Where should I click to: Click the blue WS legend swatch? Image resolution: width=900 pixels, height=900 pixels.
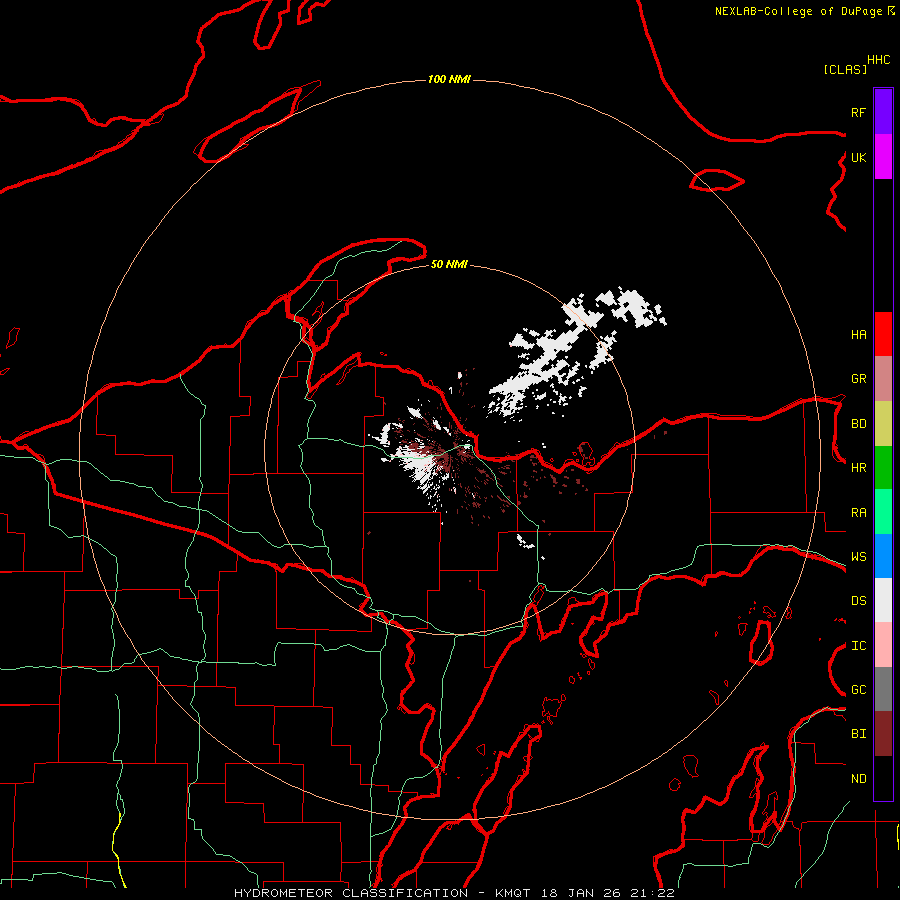point(883,556)
